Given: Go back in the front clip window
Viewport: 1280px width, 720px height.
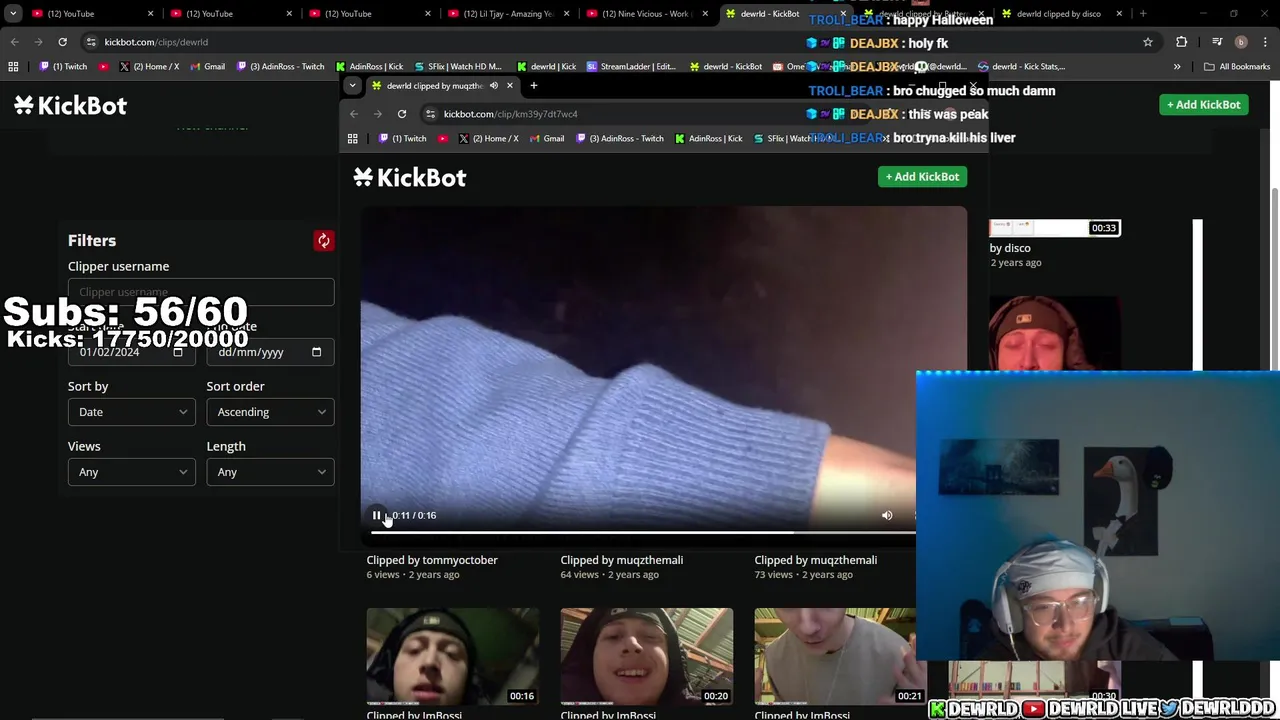Looking at the screenshot, I should [354, 114].
